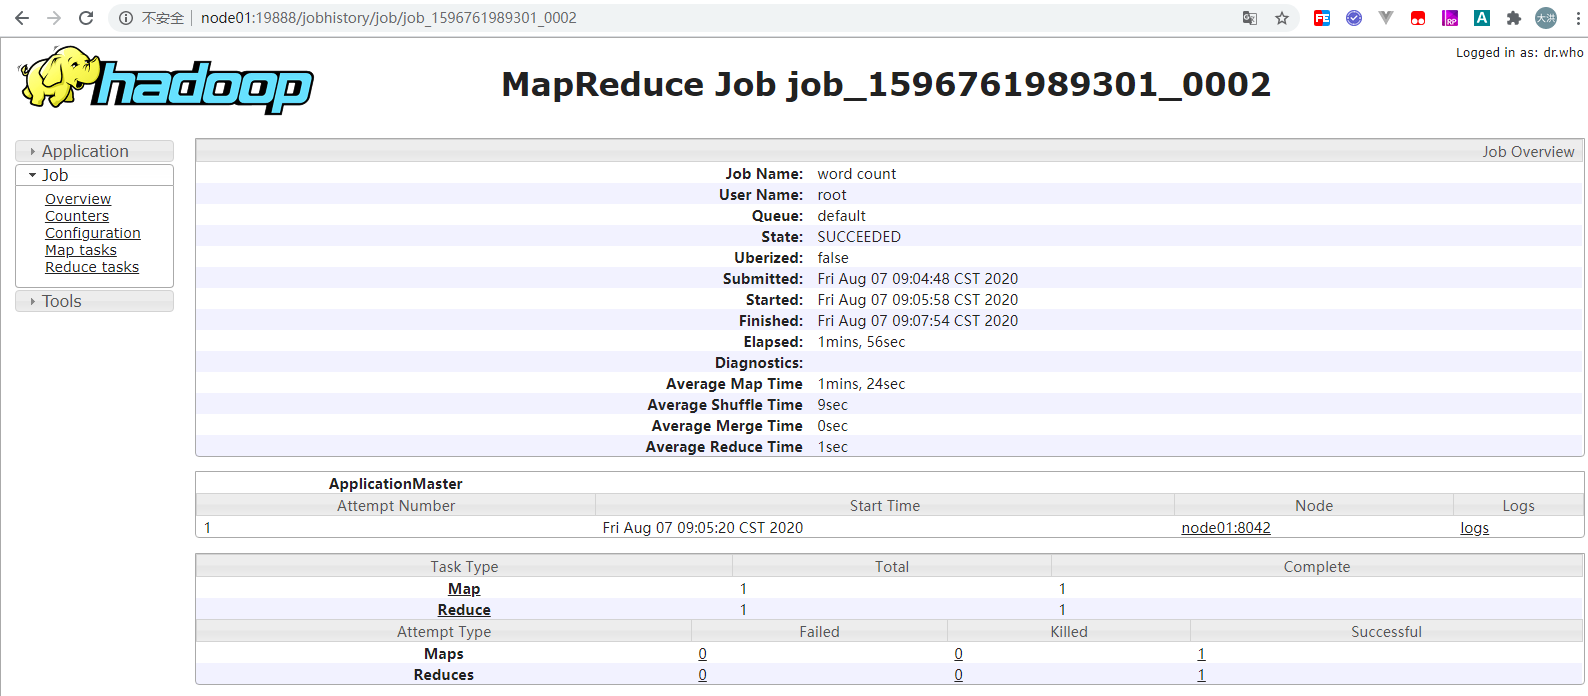Go back with the browser back arrow

point(22,18)
